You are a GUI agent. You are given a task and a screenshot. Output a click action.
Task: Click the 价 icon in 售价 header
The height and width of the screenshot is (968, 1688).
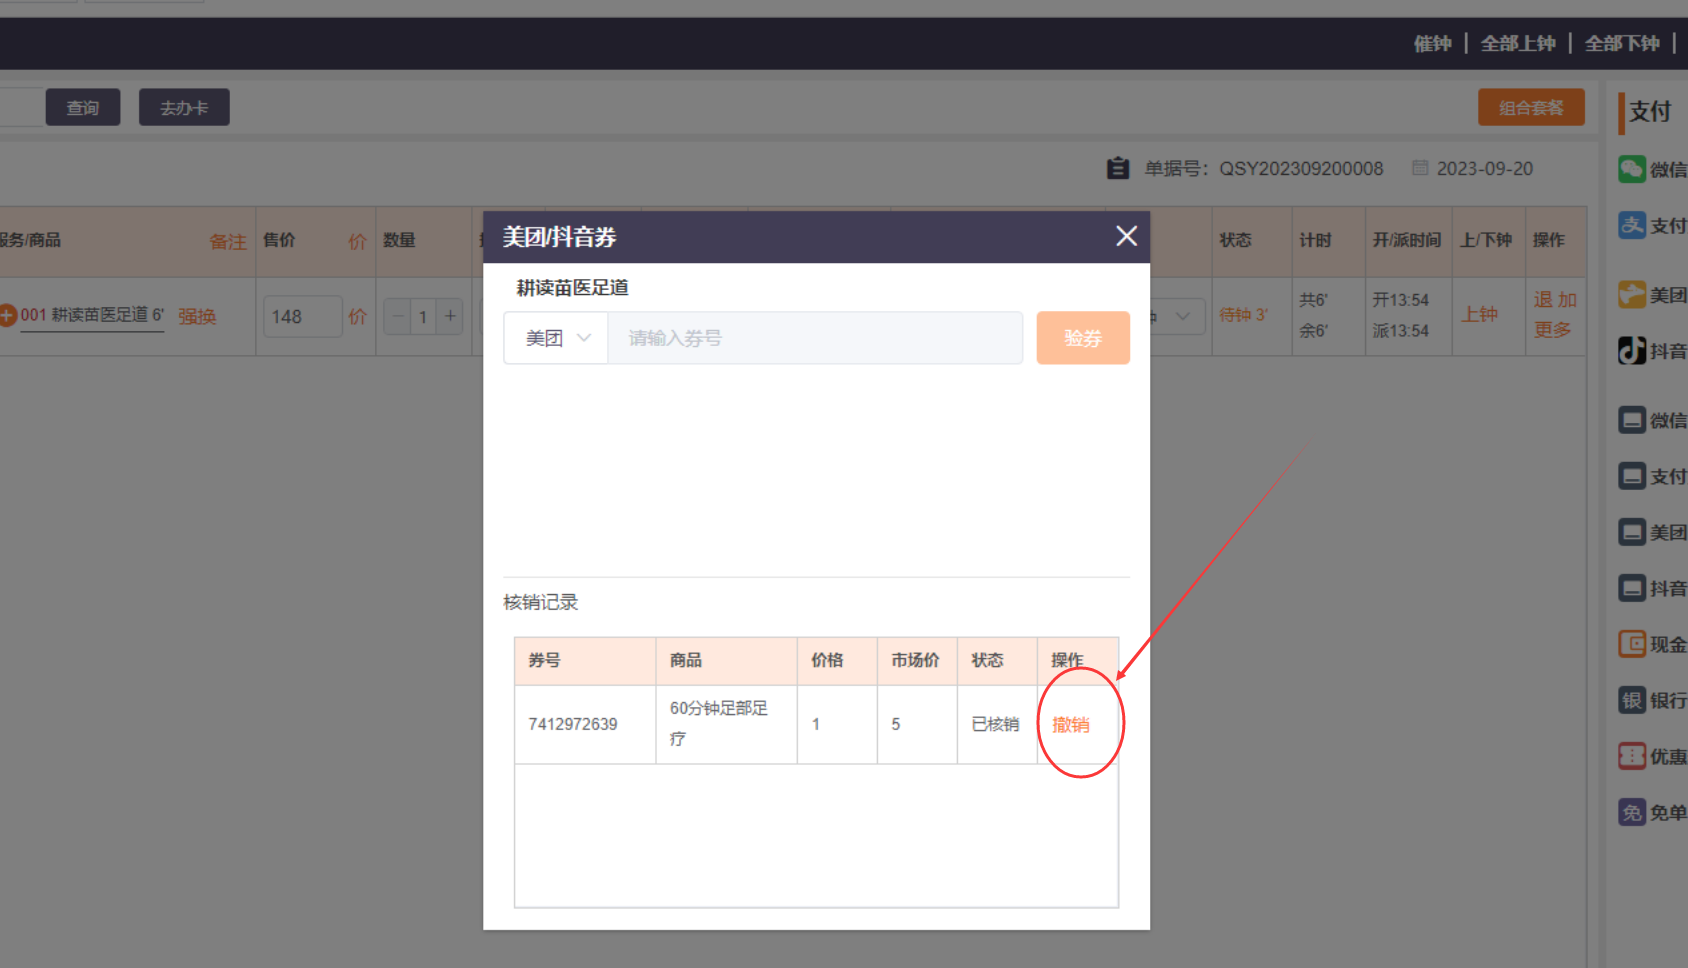(357, 241)
